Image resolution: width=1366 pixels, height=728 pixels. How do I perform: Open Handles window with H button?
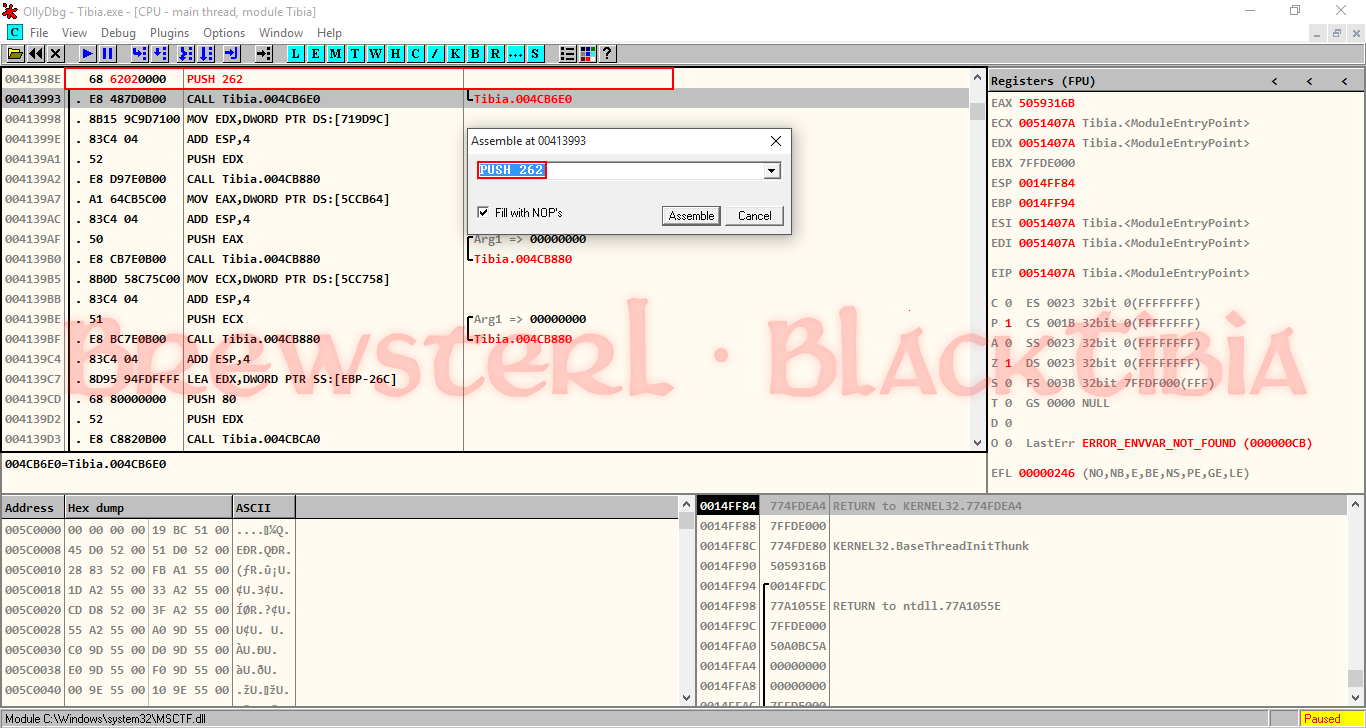[x=396, y=54]
